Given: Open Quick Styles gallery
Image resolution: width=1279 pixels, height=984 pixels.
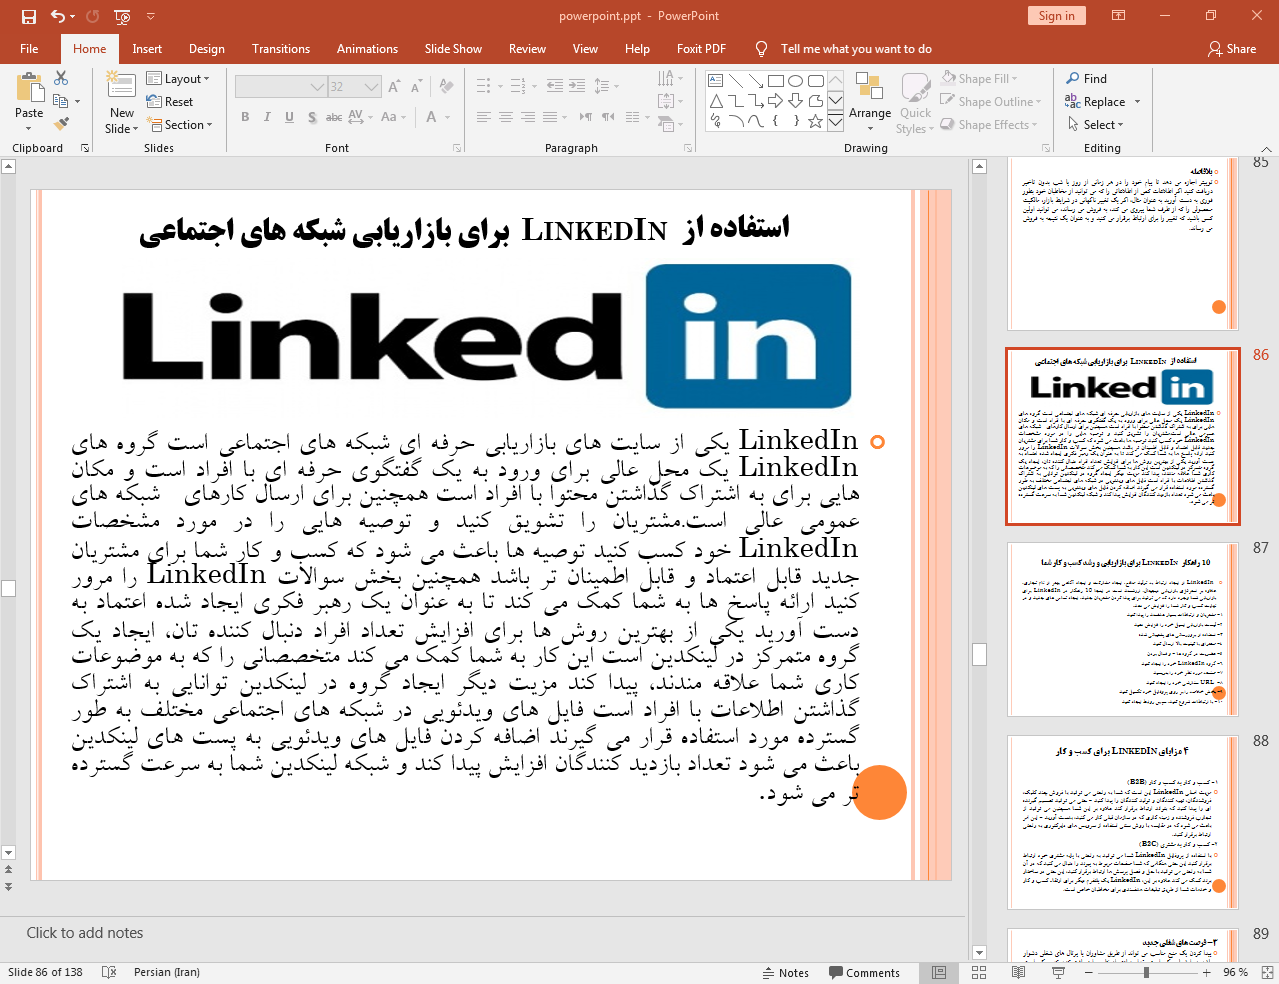Looking at the screenshot, I should click(915, 101).
